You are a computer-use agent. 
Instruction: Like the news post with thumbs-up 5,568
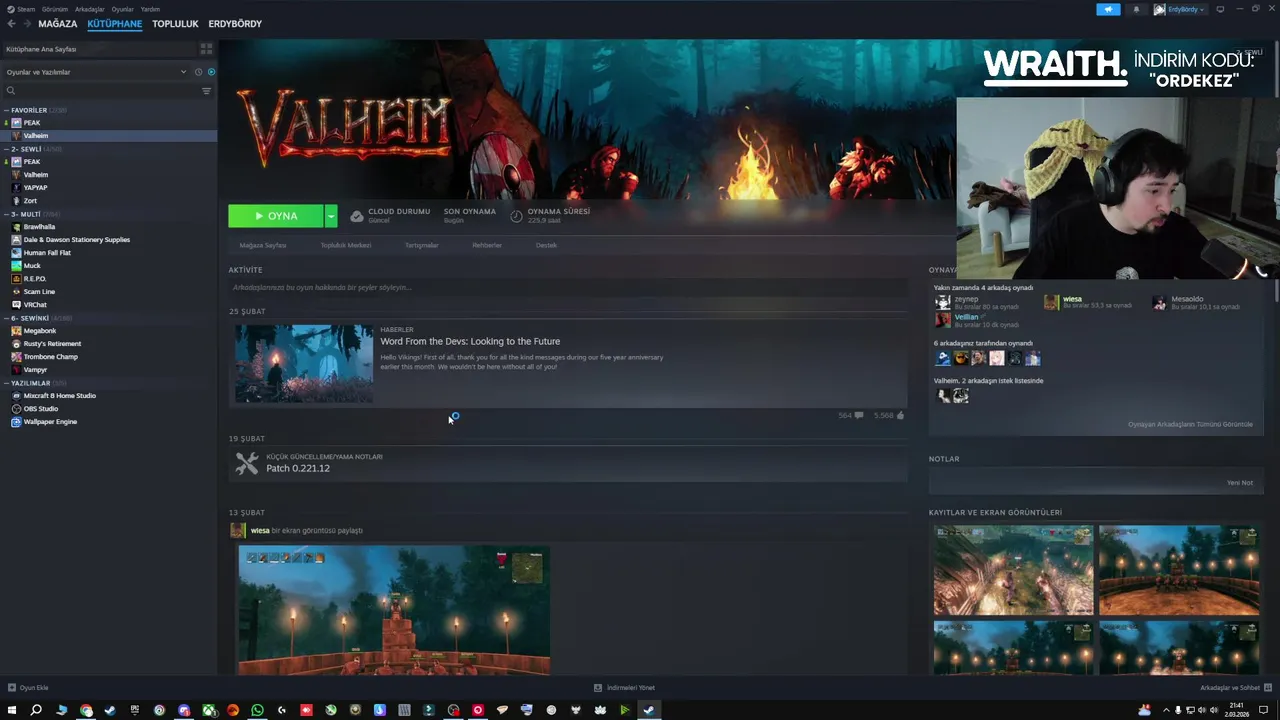coord(900,415)
